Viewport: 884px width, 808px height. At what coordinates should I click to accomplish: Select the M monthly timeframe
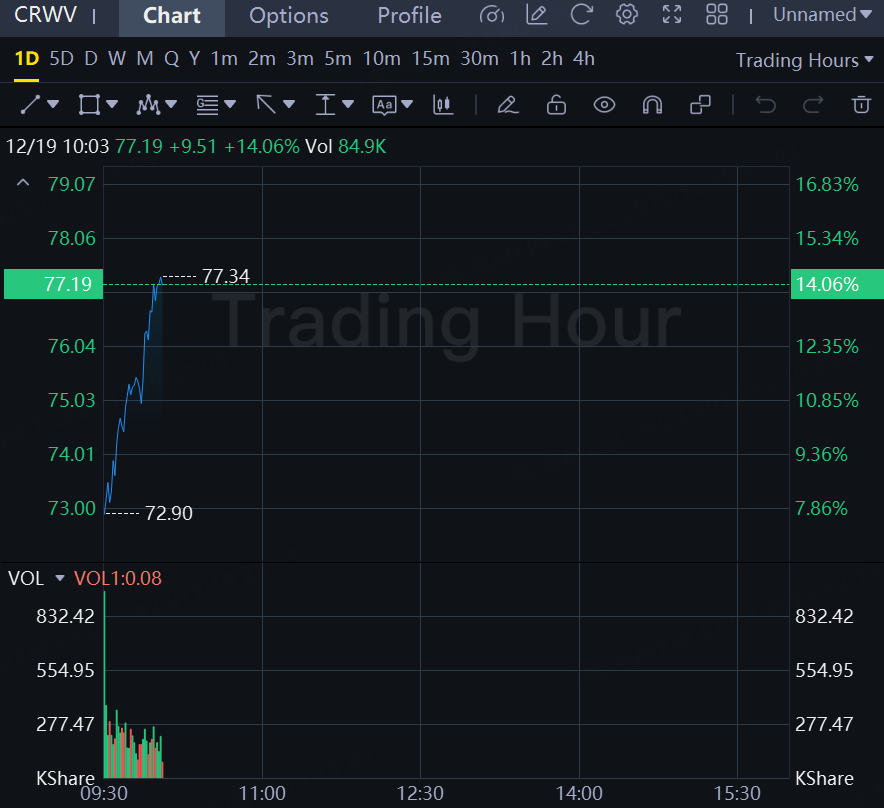point(145,59)
